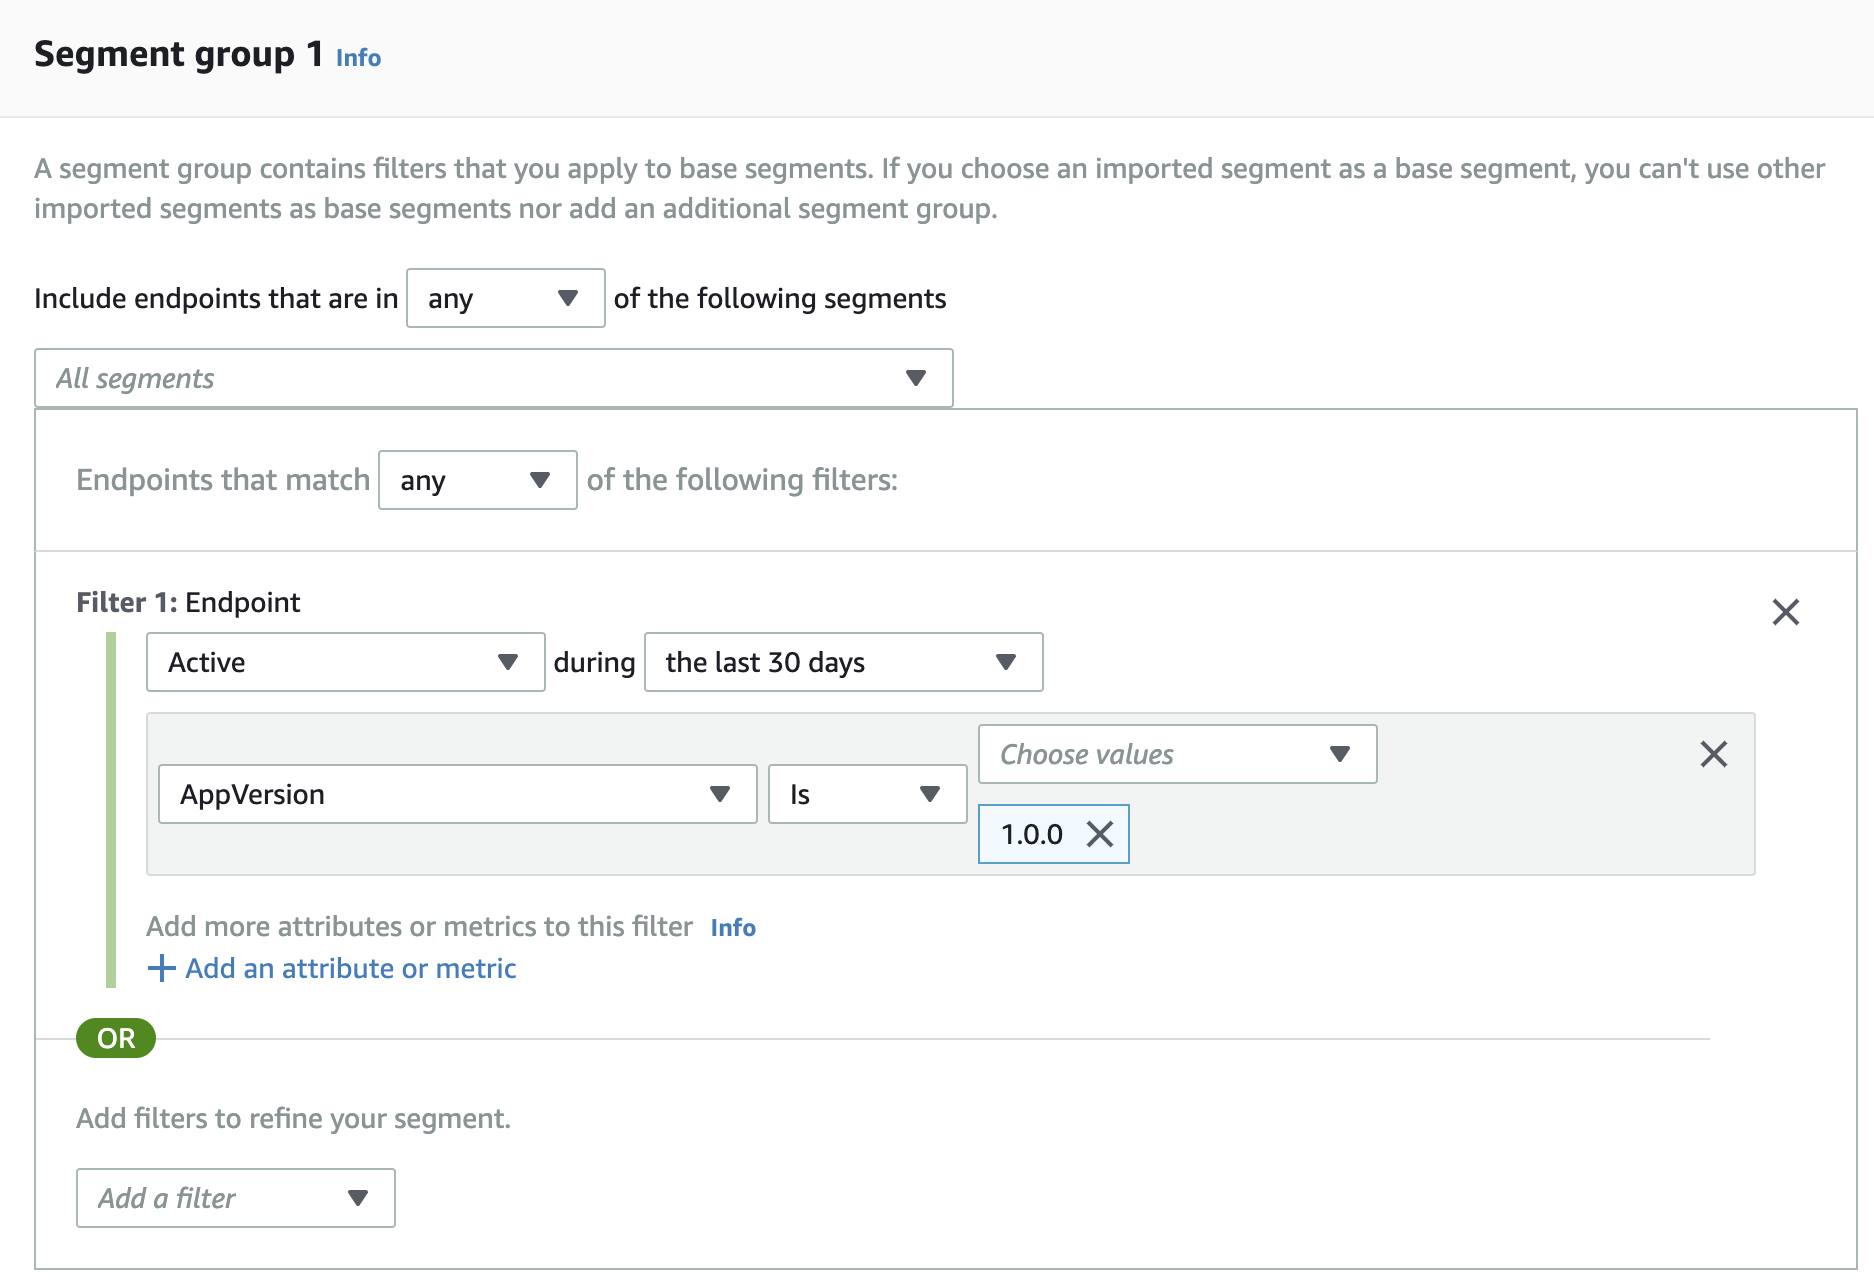Screen dimensions: 1874x1284
Task: Open the include endpoints 'any' dropdown
Action: coord(505,298)
